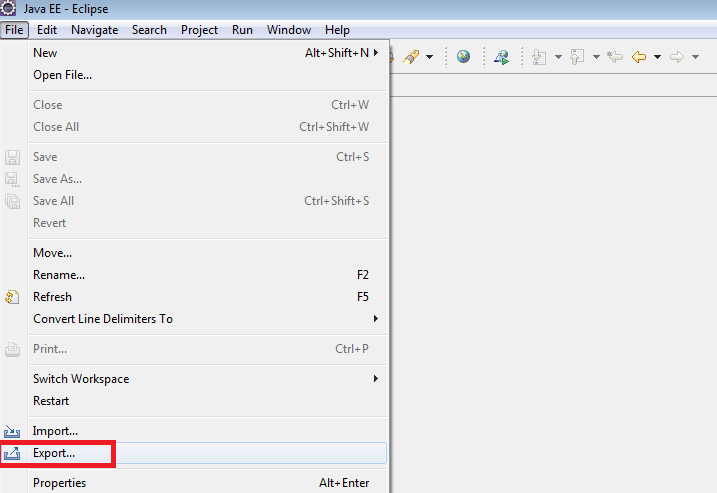Select Move... in the File menu
Screen dimensions: 717x493
[208, 253]
